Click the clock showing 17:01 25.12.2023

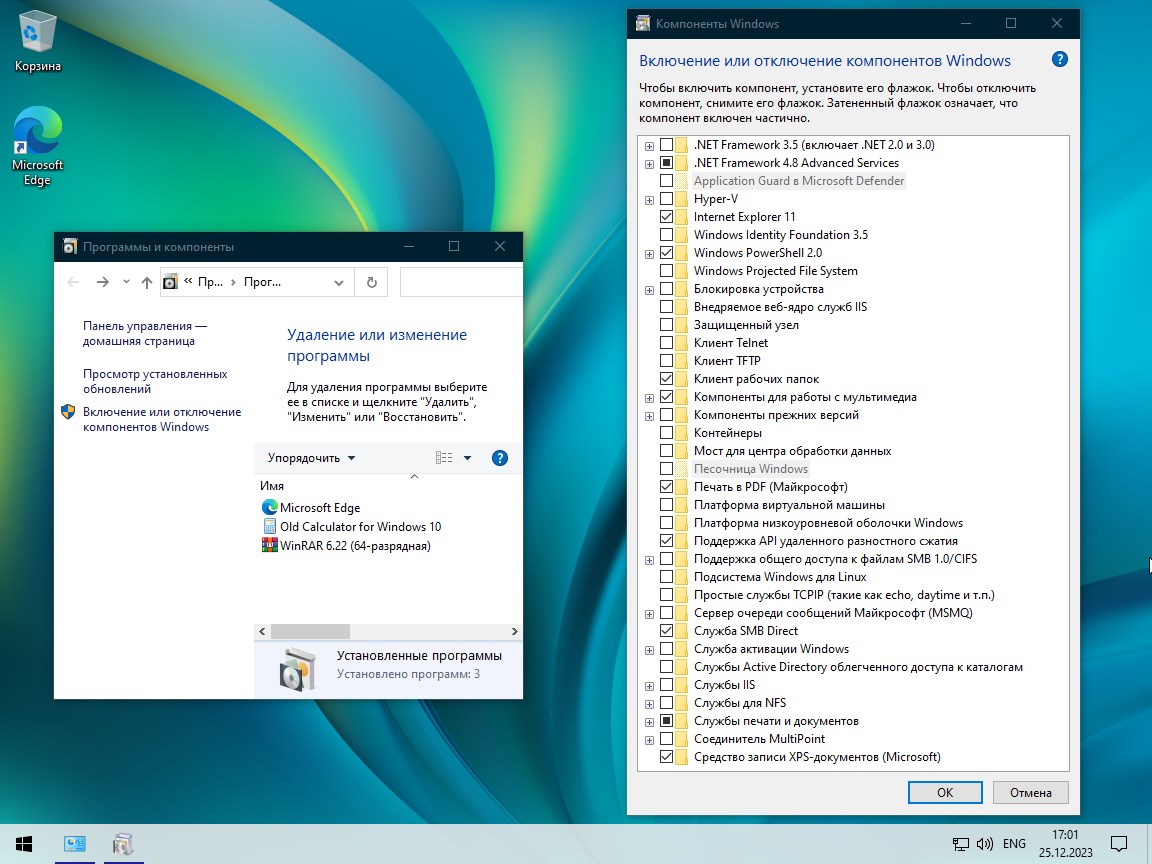[x=1065, y=843]
